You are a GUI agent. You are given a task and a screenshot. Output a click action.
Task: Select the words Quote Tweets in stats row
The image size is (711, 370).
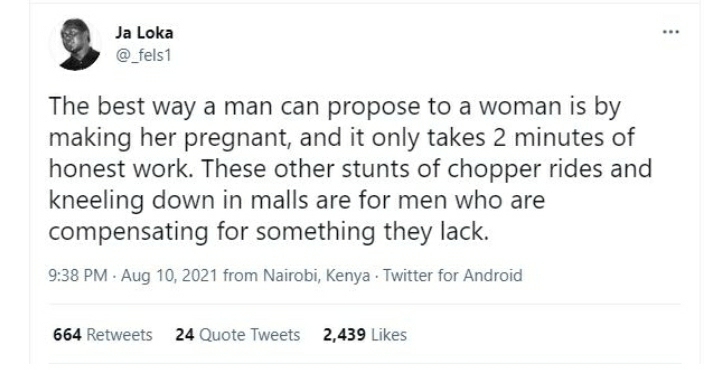249,335
